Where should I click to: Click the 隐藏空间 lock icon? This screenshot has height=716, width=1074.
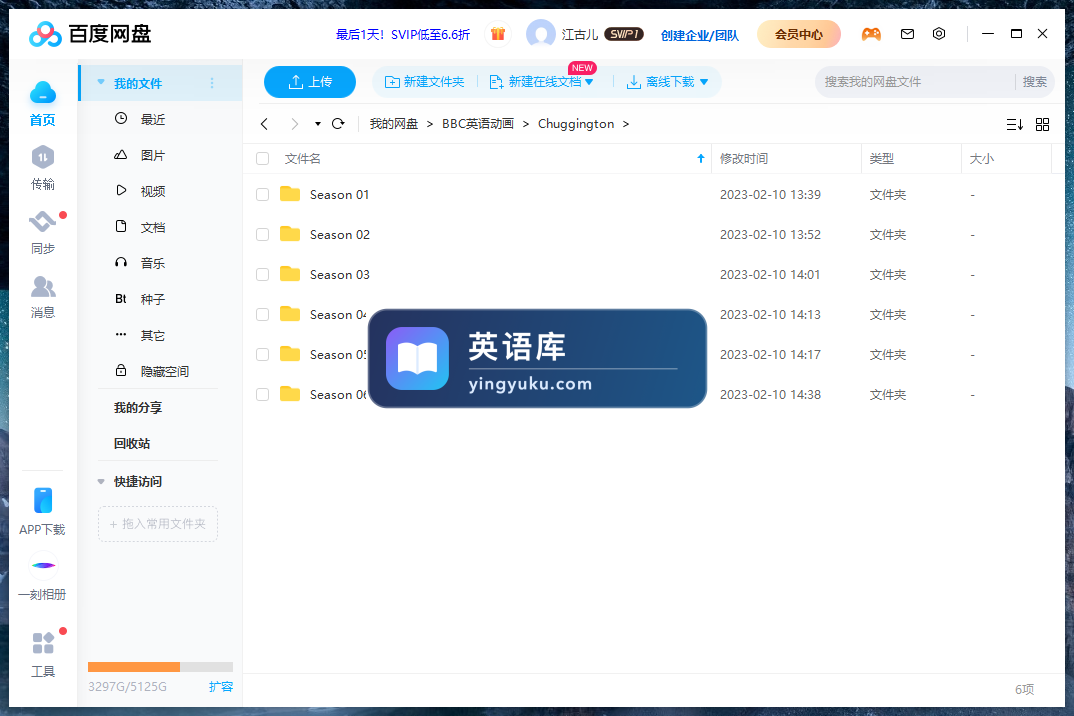click(x=121, y=371)
